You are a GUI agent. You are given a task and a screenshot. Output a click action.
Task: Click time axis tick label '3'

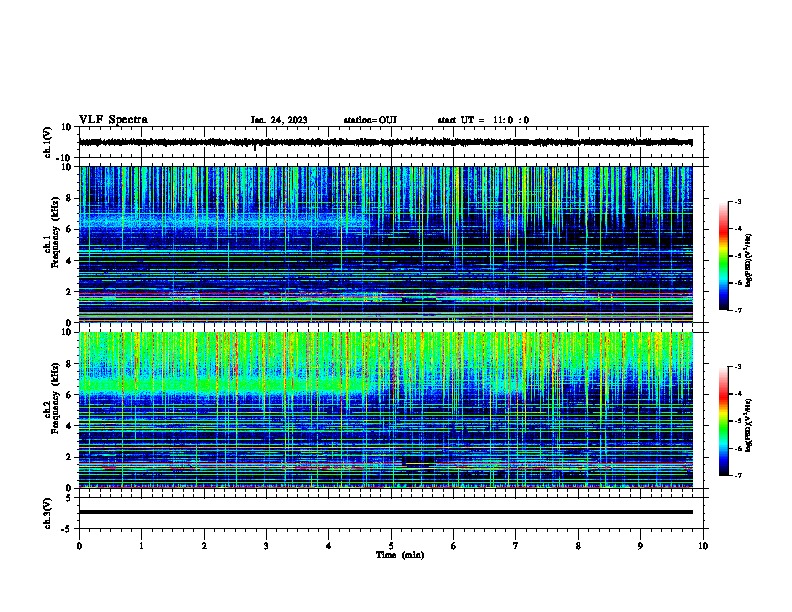pyautogui.click(x=266, y=546)
